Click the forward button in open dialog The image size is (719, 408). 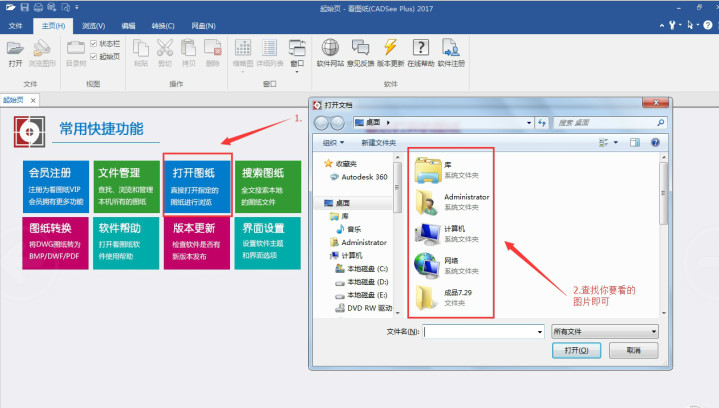pyautogui.click(x=337, y=123)
